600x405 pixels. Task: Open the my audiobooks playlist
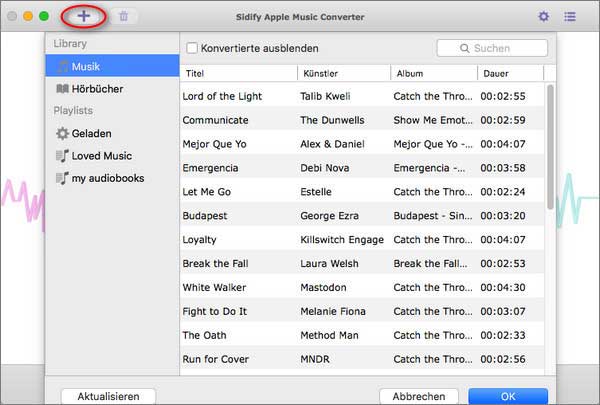pyautogui.click(x=112, y=178)
